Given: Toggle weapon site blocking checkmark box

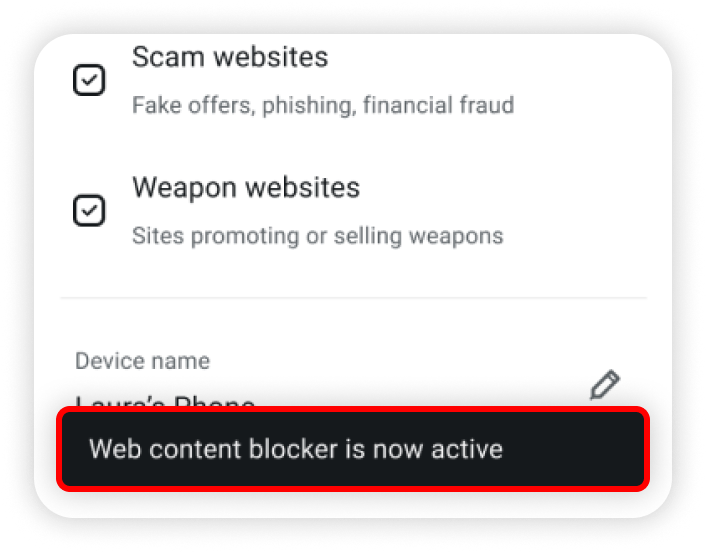Looking at the screenshot, I should click(89, 210).
